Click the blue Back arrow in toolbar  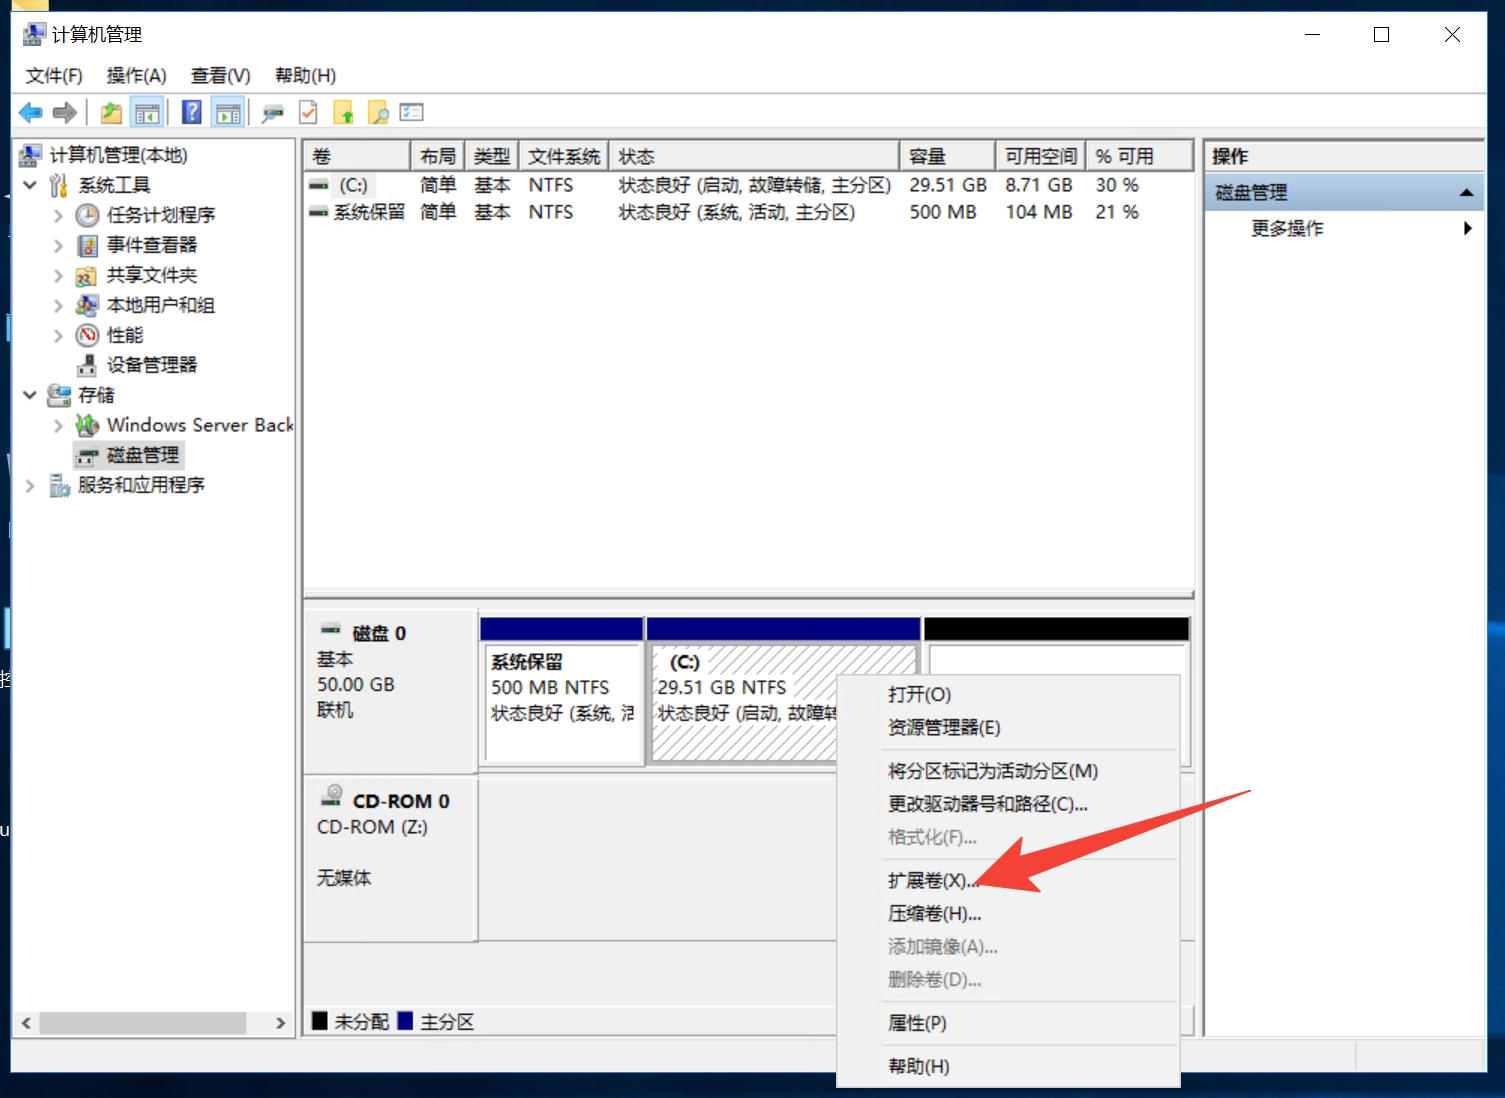coord(31,113)
